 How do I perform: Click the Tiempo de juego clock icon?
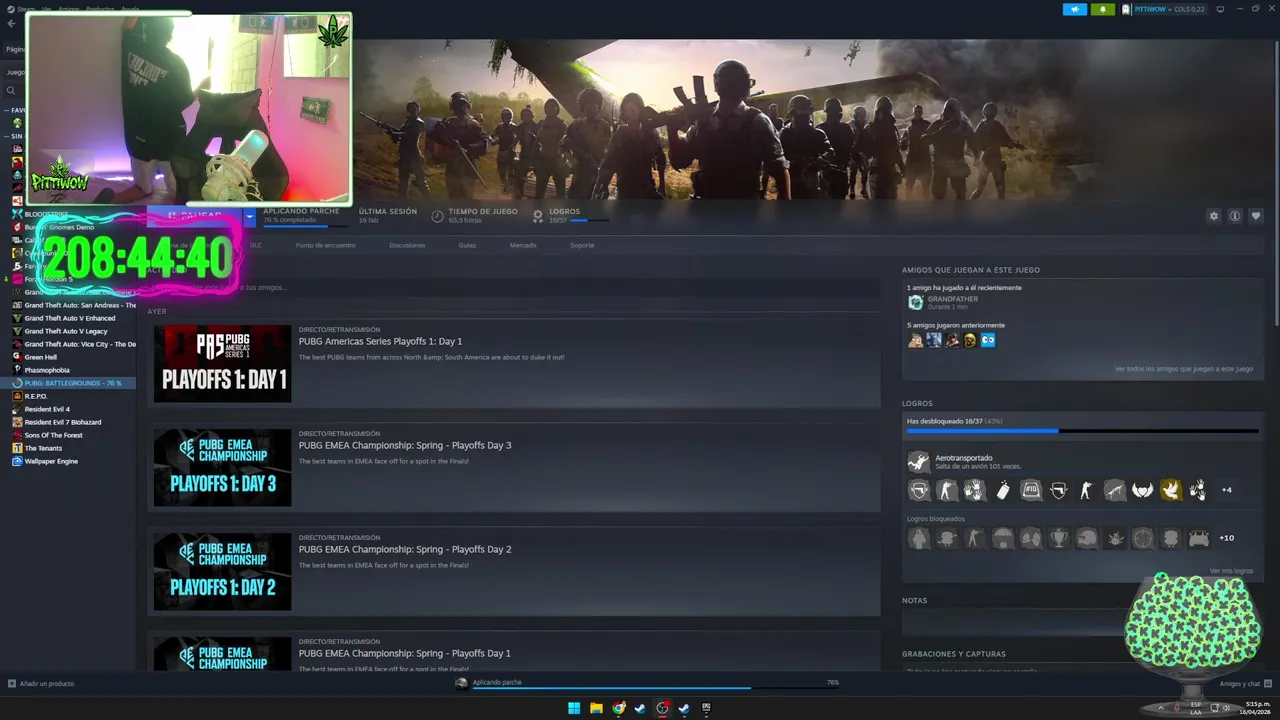coord(438,216)
